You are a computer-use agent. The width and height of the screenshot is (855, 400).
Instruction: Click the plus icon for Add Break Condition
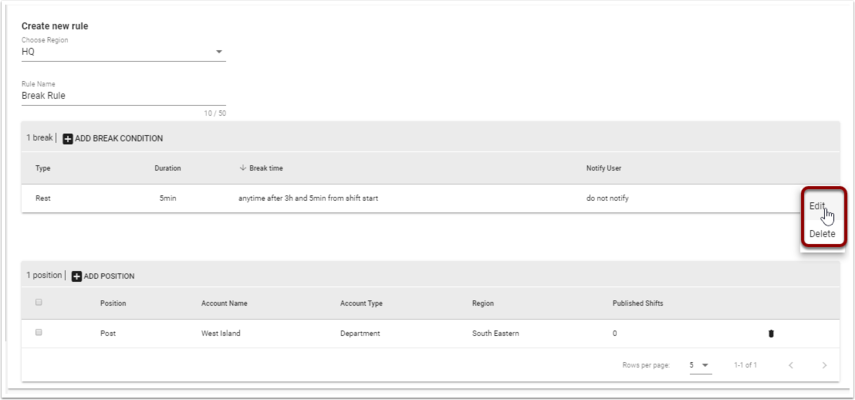(x=68, y=139)
